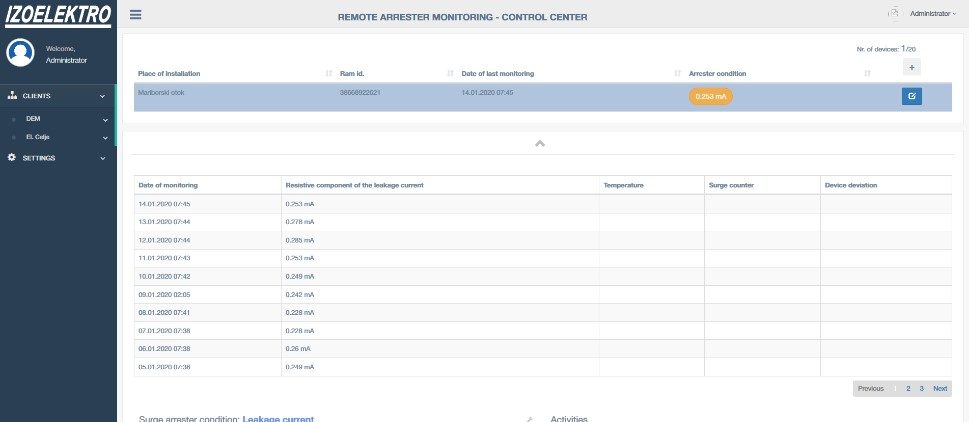
Task: Click the Device deviation column header
Action: 886,185
